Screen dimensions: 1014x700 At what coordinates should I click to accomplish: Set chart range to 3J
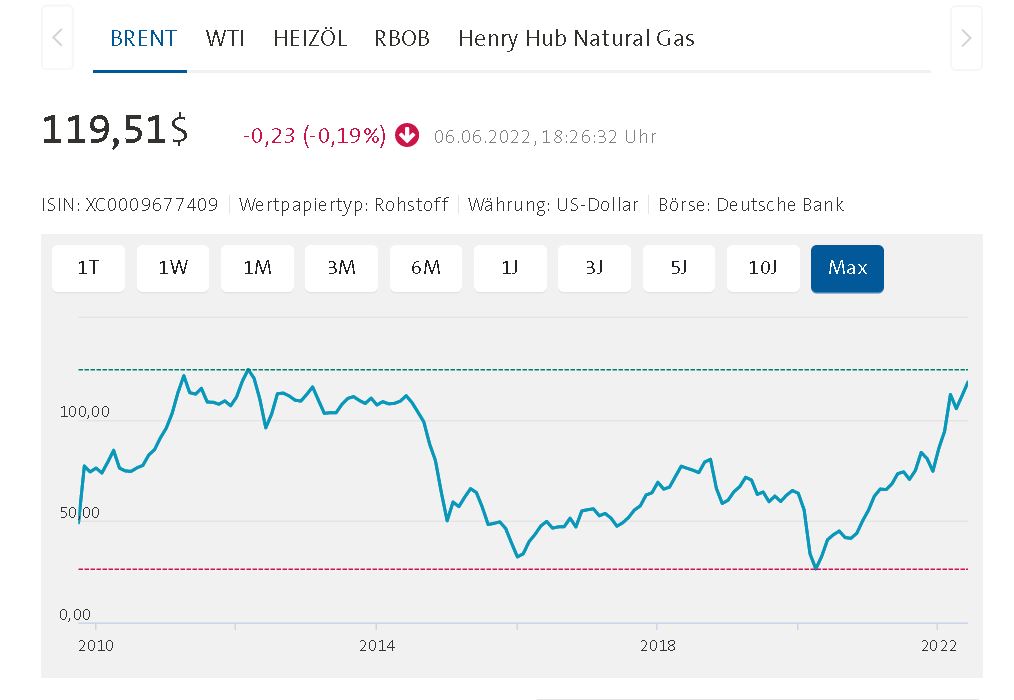tap(594, 268)
